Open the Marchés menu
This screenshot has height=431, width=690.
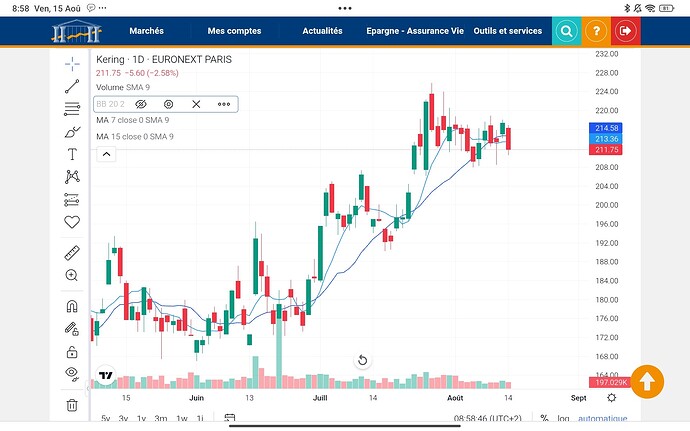tap(146, 31)
